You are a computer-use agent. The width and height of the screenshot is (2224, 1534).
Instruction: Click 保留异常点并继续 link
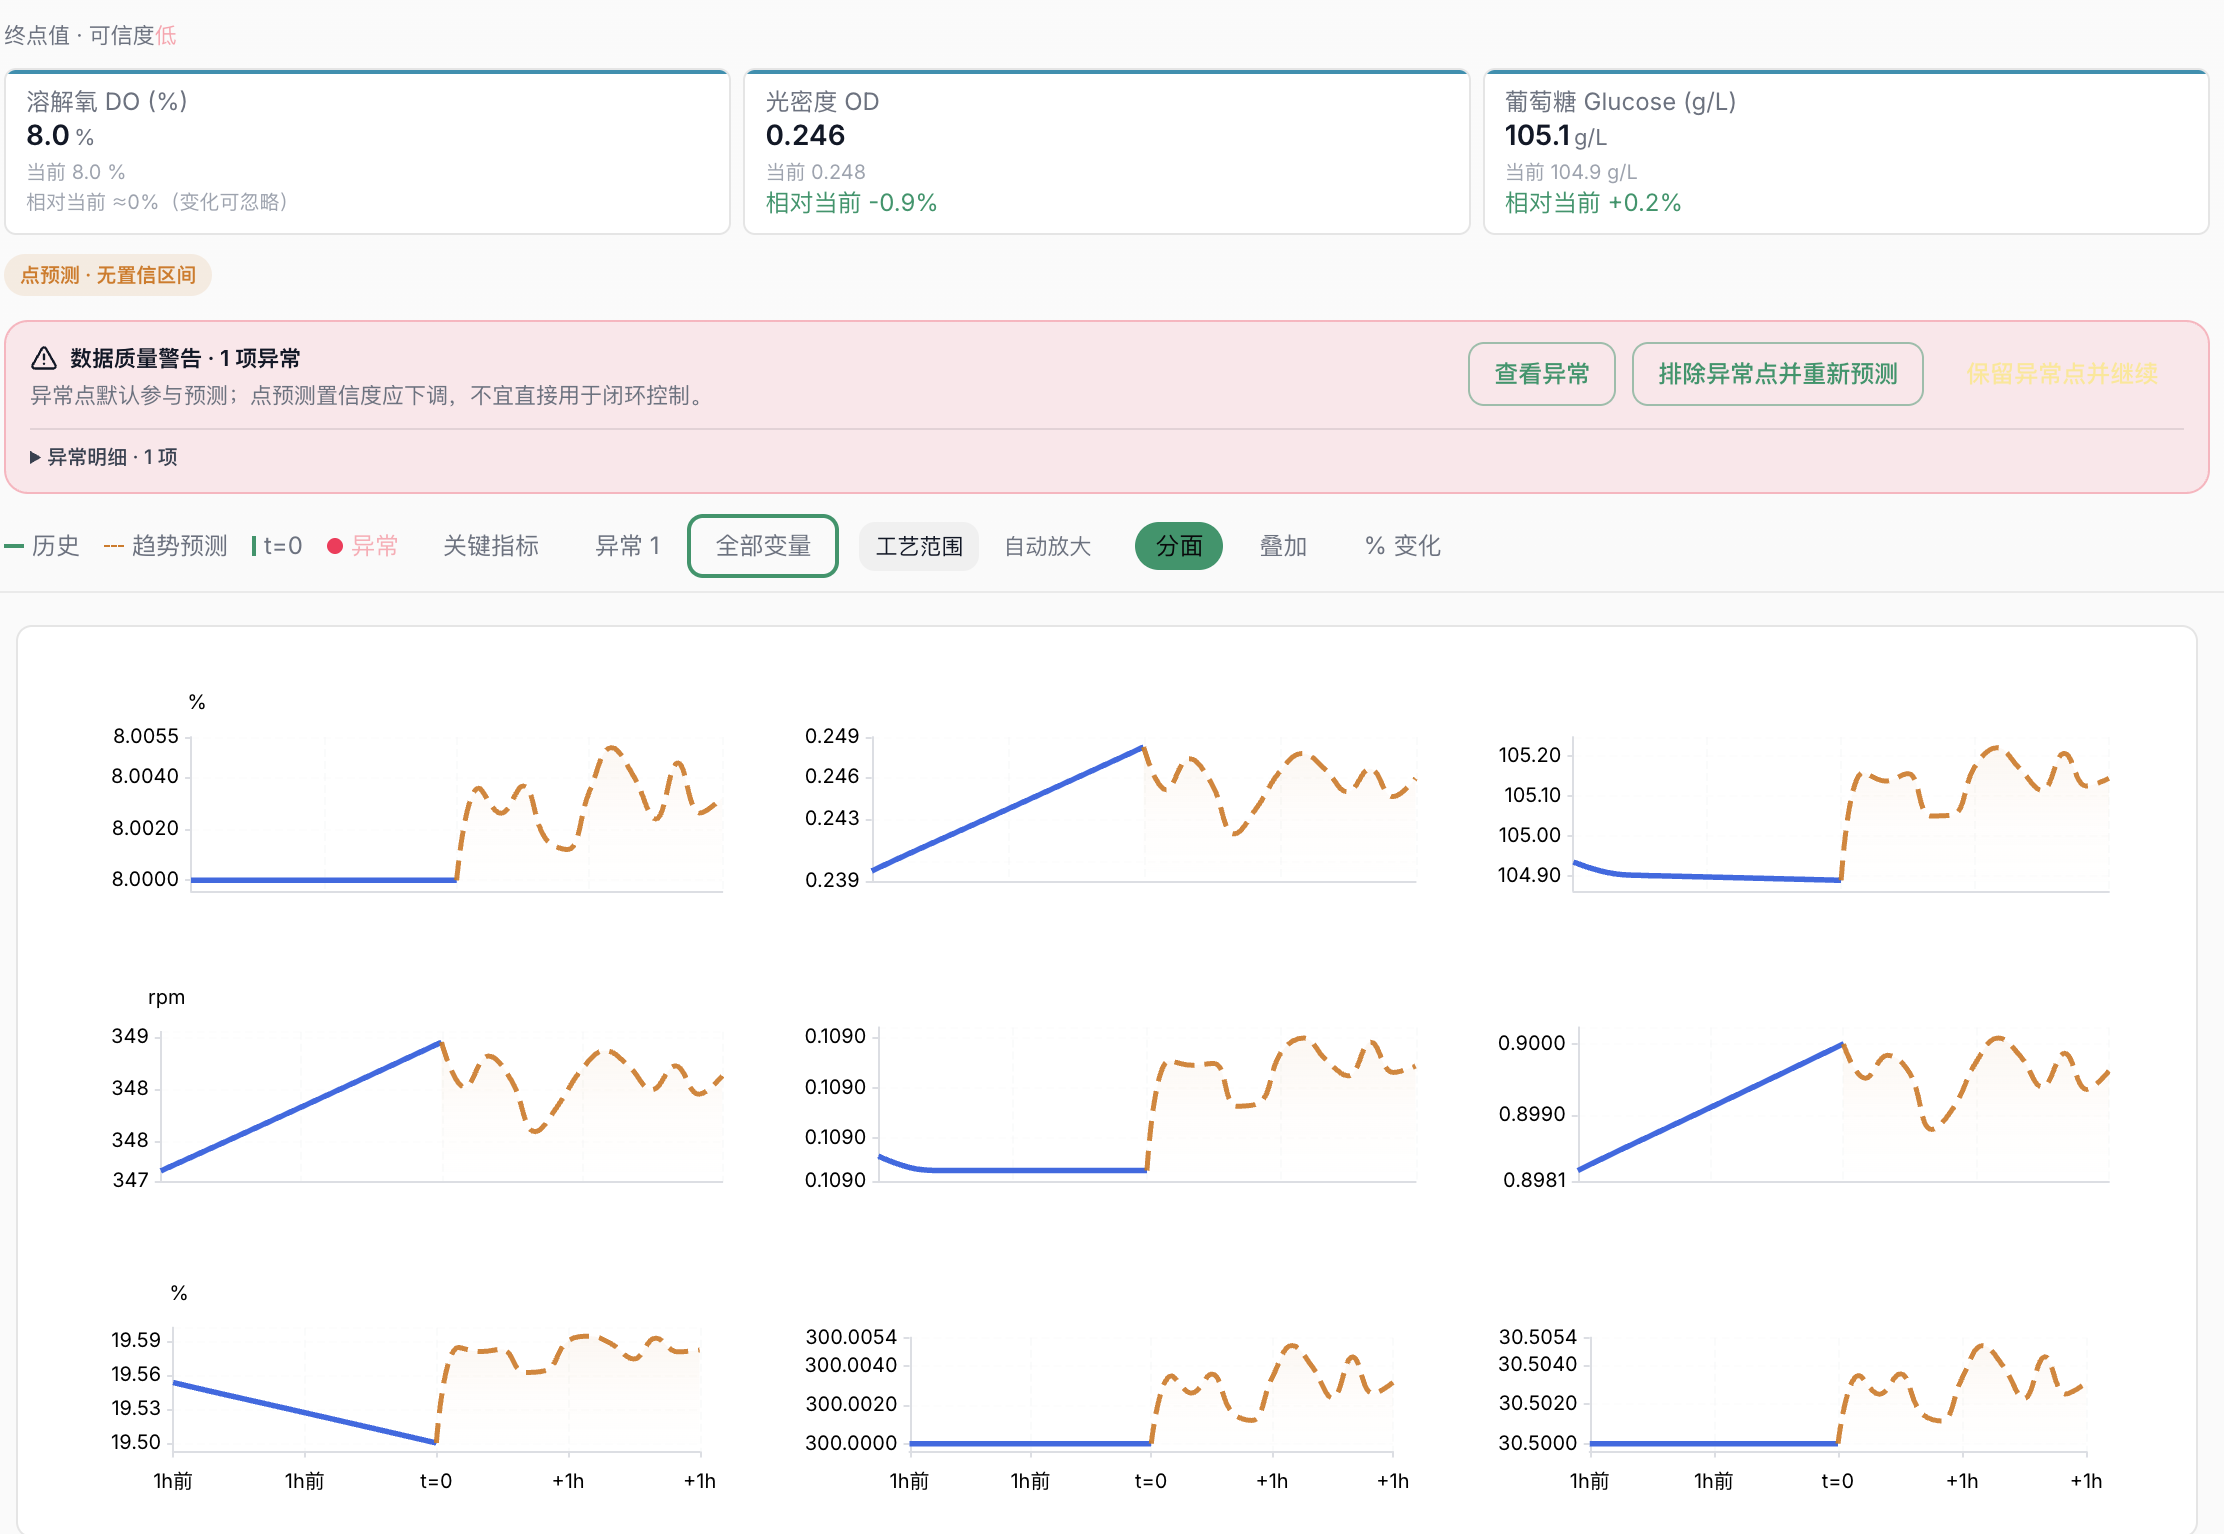2062,374
